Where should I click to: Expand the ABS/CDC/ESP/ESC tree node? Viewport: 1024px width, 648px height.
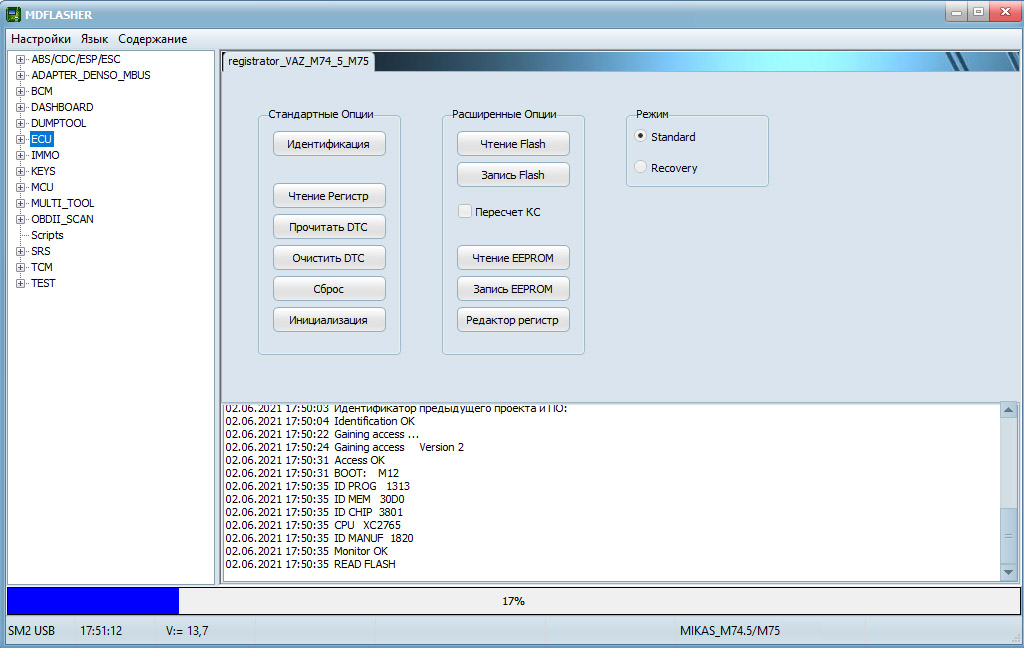coord(20,59)
